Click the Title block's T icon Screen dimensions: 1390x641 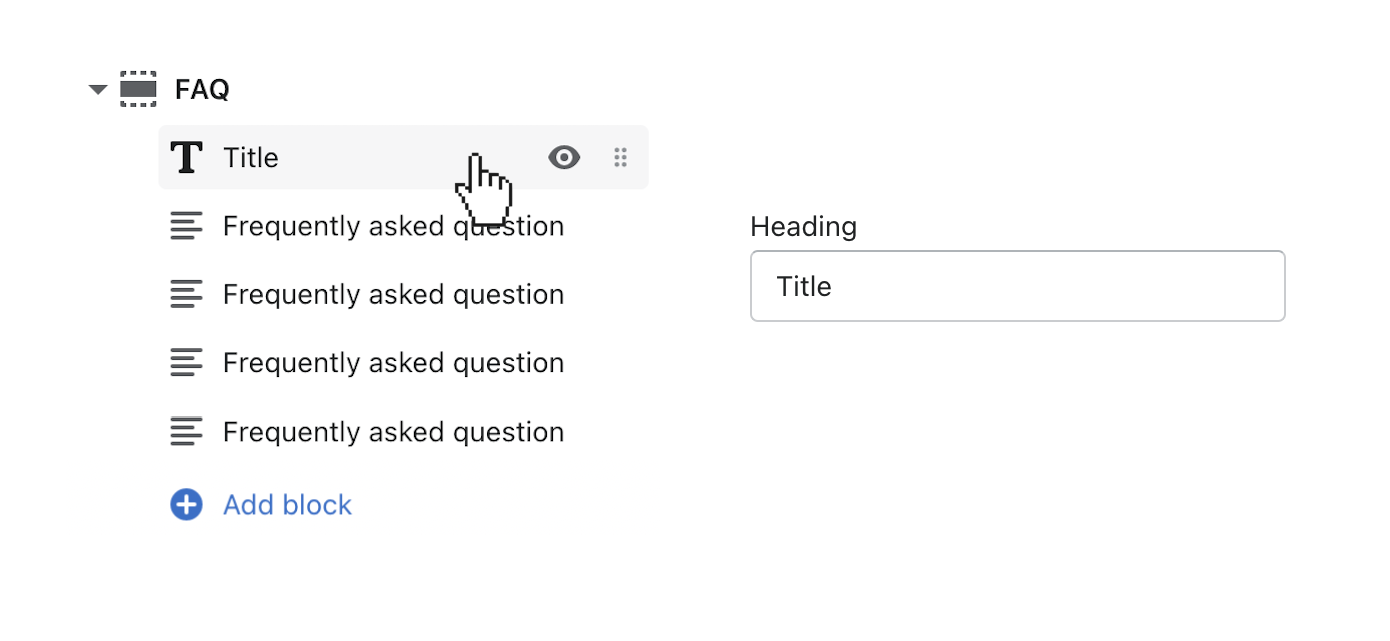(186, 157)
